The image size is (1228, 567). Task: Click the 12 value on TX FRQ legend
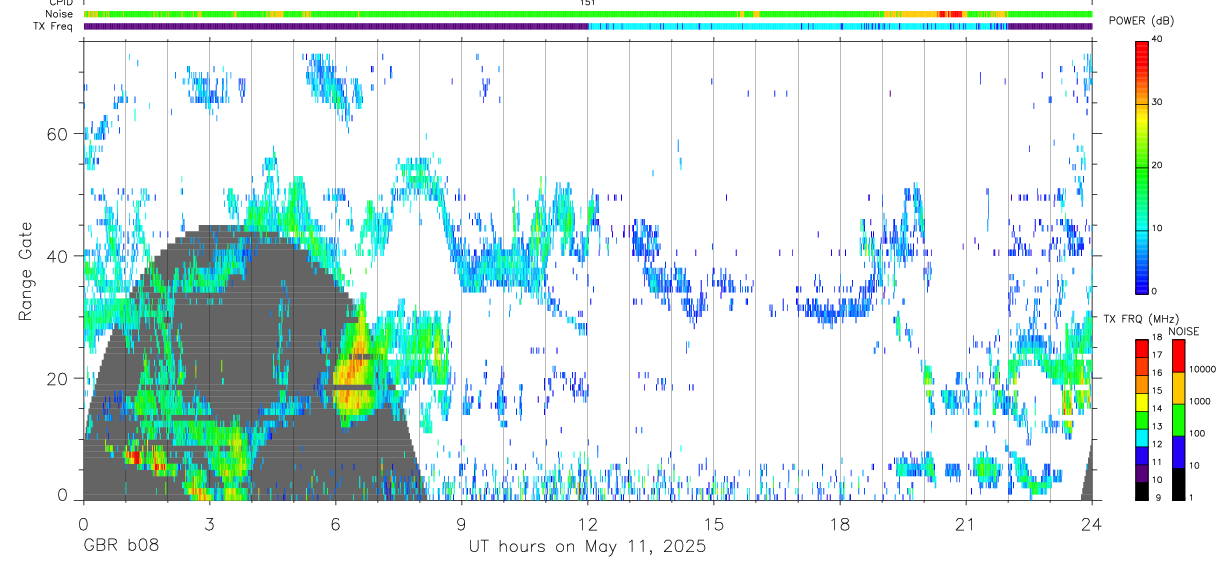click(x=1157, y=444)
